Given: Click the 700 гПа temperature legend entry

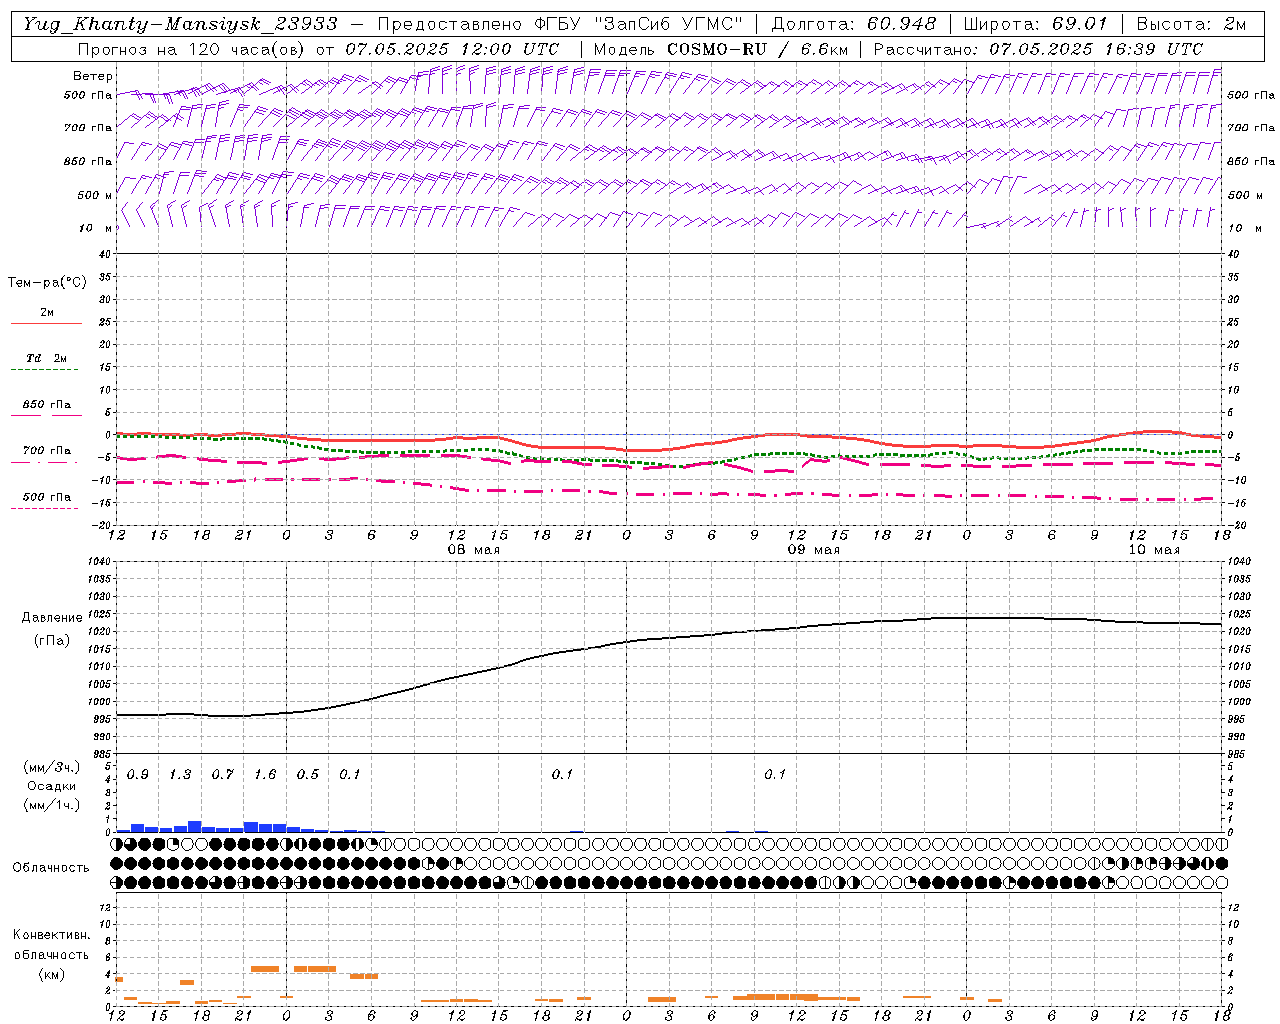Looking at the screenshot, I should (47, 451).
